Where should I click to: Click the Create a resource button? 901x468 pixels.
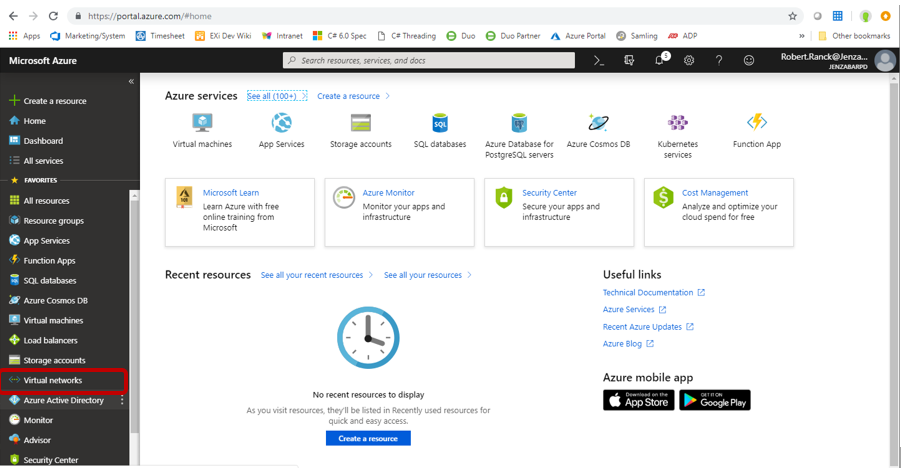[368, 438]
